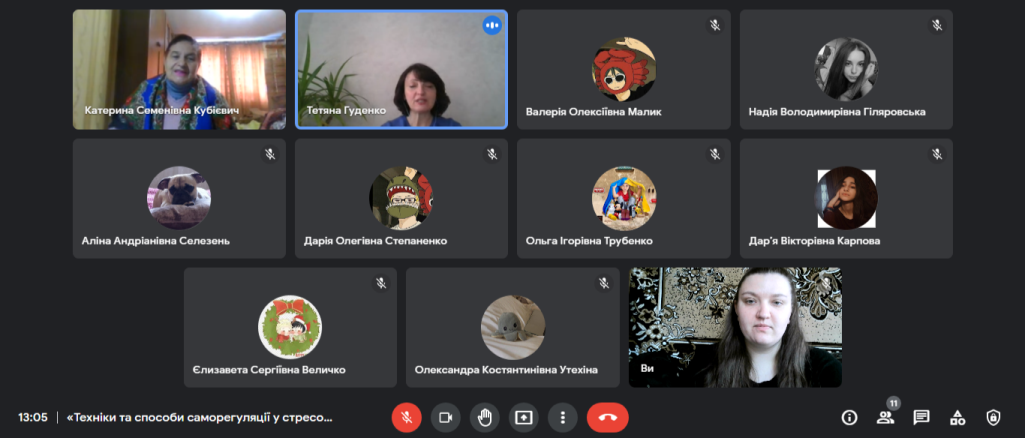Screen dimensions: 1025x438
Task: Start presenting your screen
Action: (524, 417)
